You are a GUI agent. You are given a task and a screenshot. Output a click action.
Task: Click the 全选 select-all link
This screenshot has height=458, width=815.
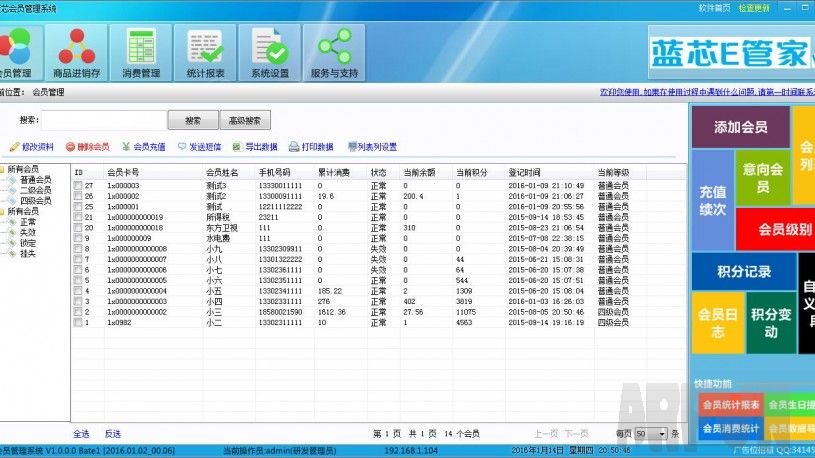[81, 434]
